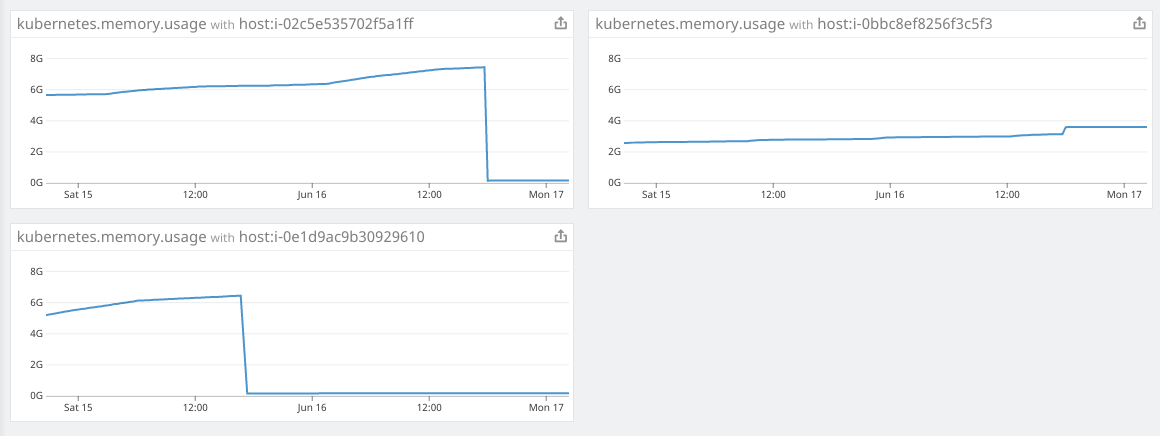Click "Sat 15" on the i-0e1d9ac9b30929610 graph axis
Viewport: 1160px width, 436px height.
tap(78, 408)
